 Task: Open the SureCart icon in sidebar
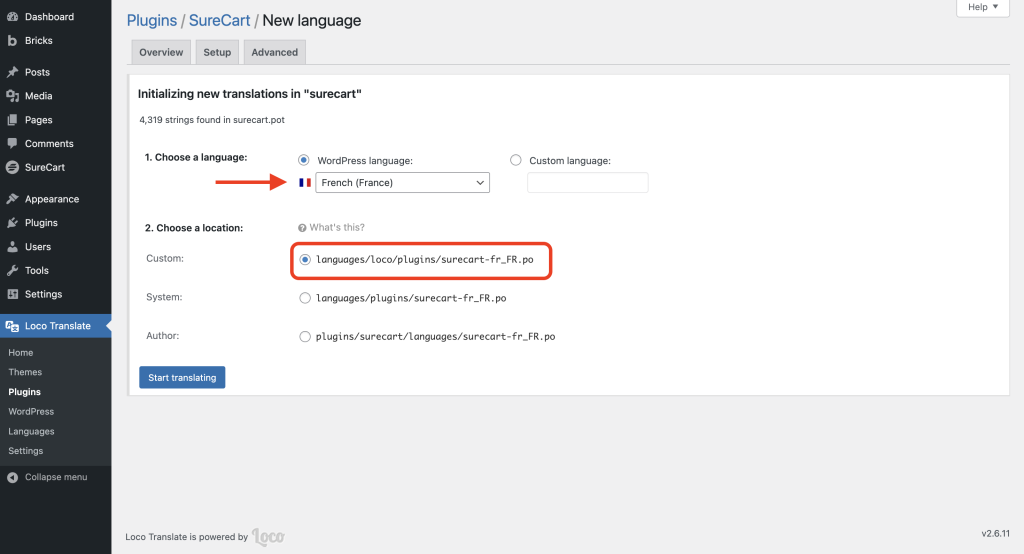pos(12,167)
